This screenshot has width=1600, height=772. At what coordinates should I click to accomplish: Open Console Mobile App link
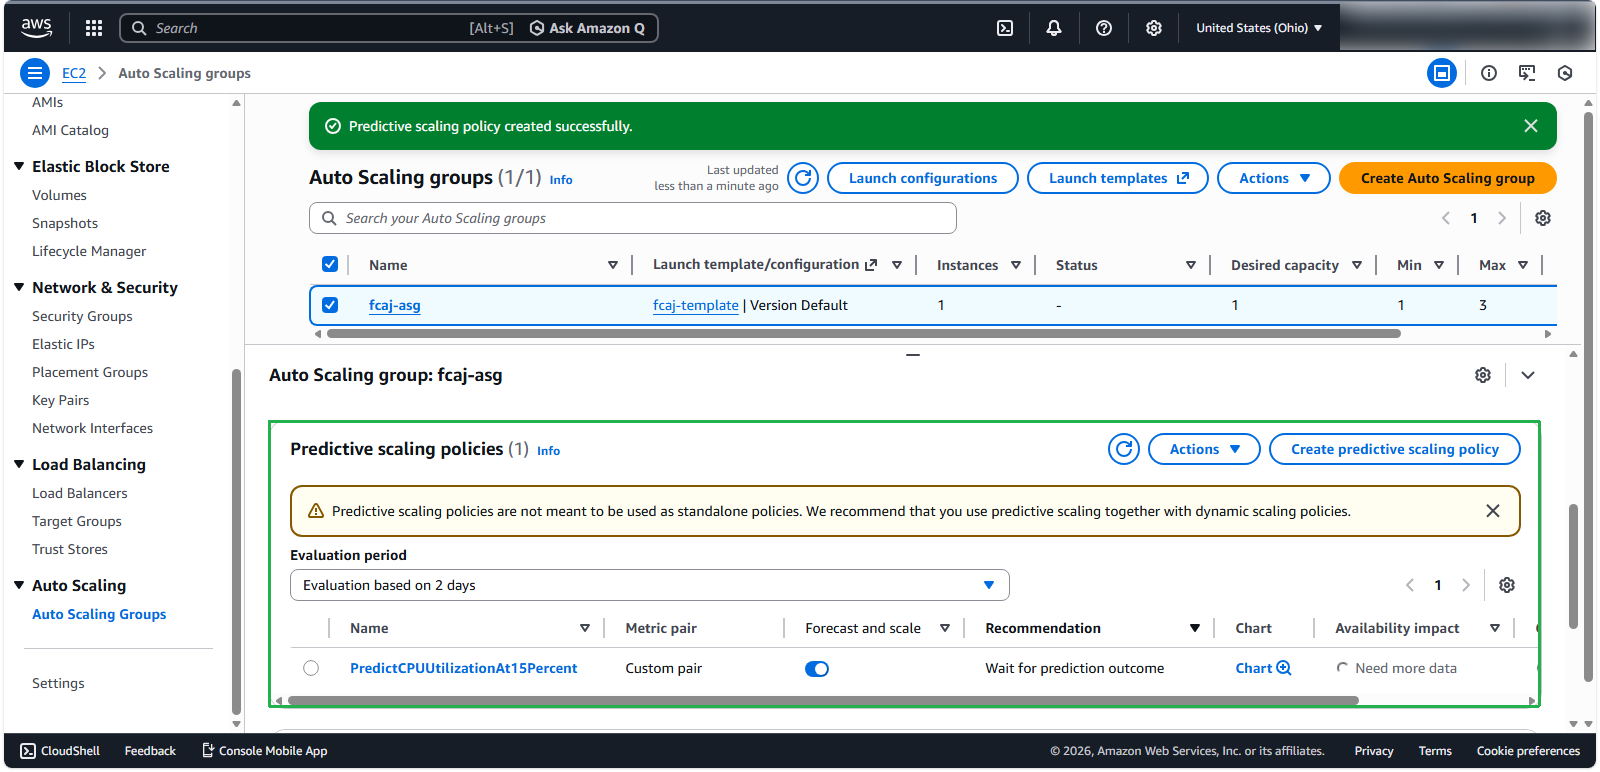point(265,751)
